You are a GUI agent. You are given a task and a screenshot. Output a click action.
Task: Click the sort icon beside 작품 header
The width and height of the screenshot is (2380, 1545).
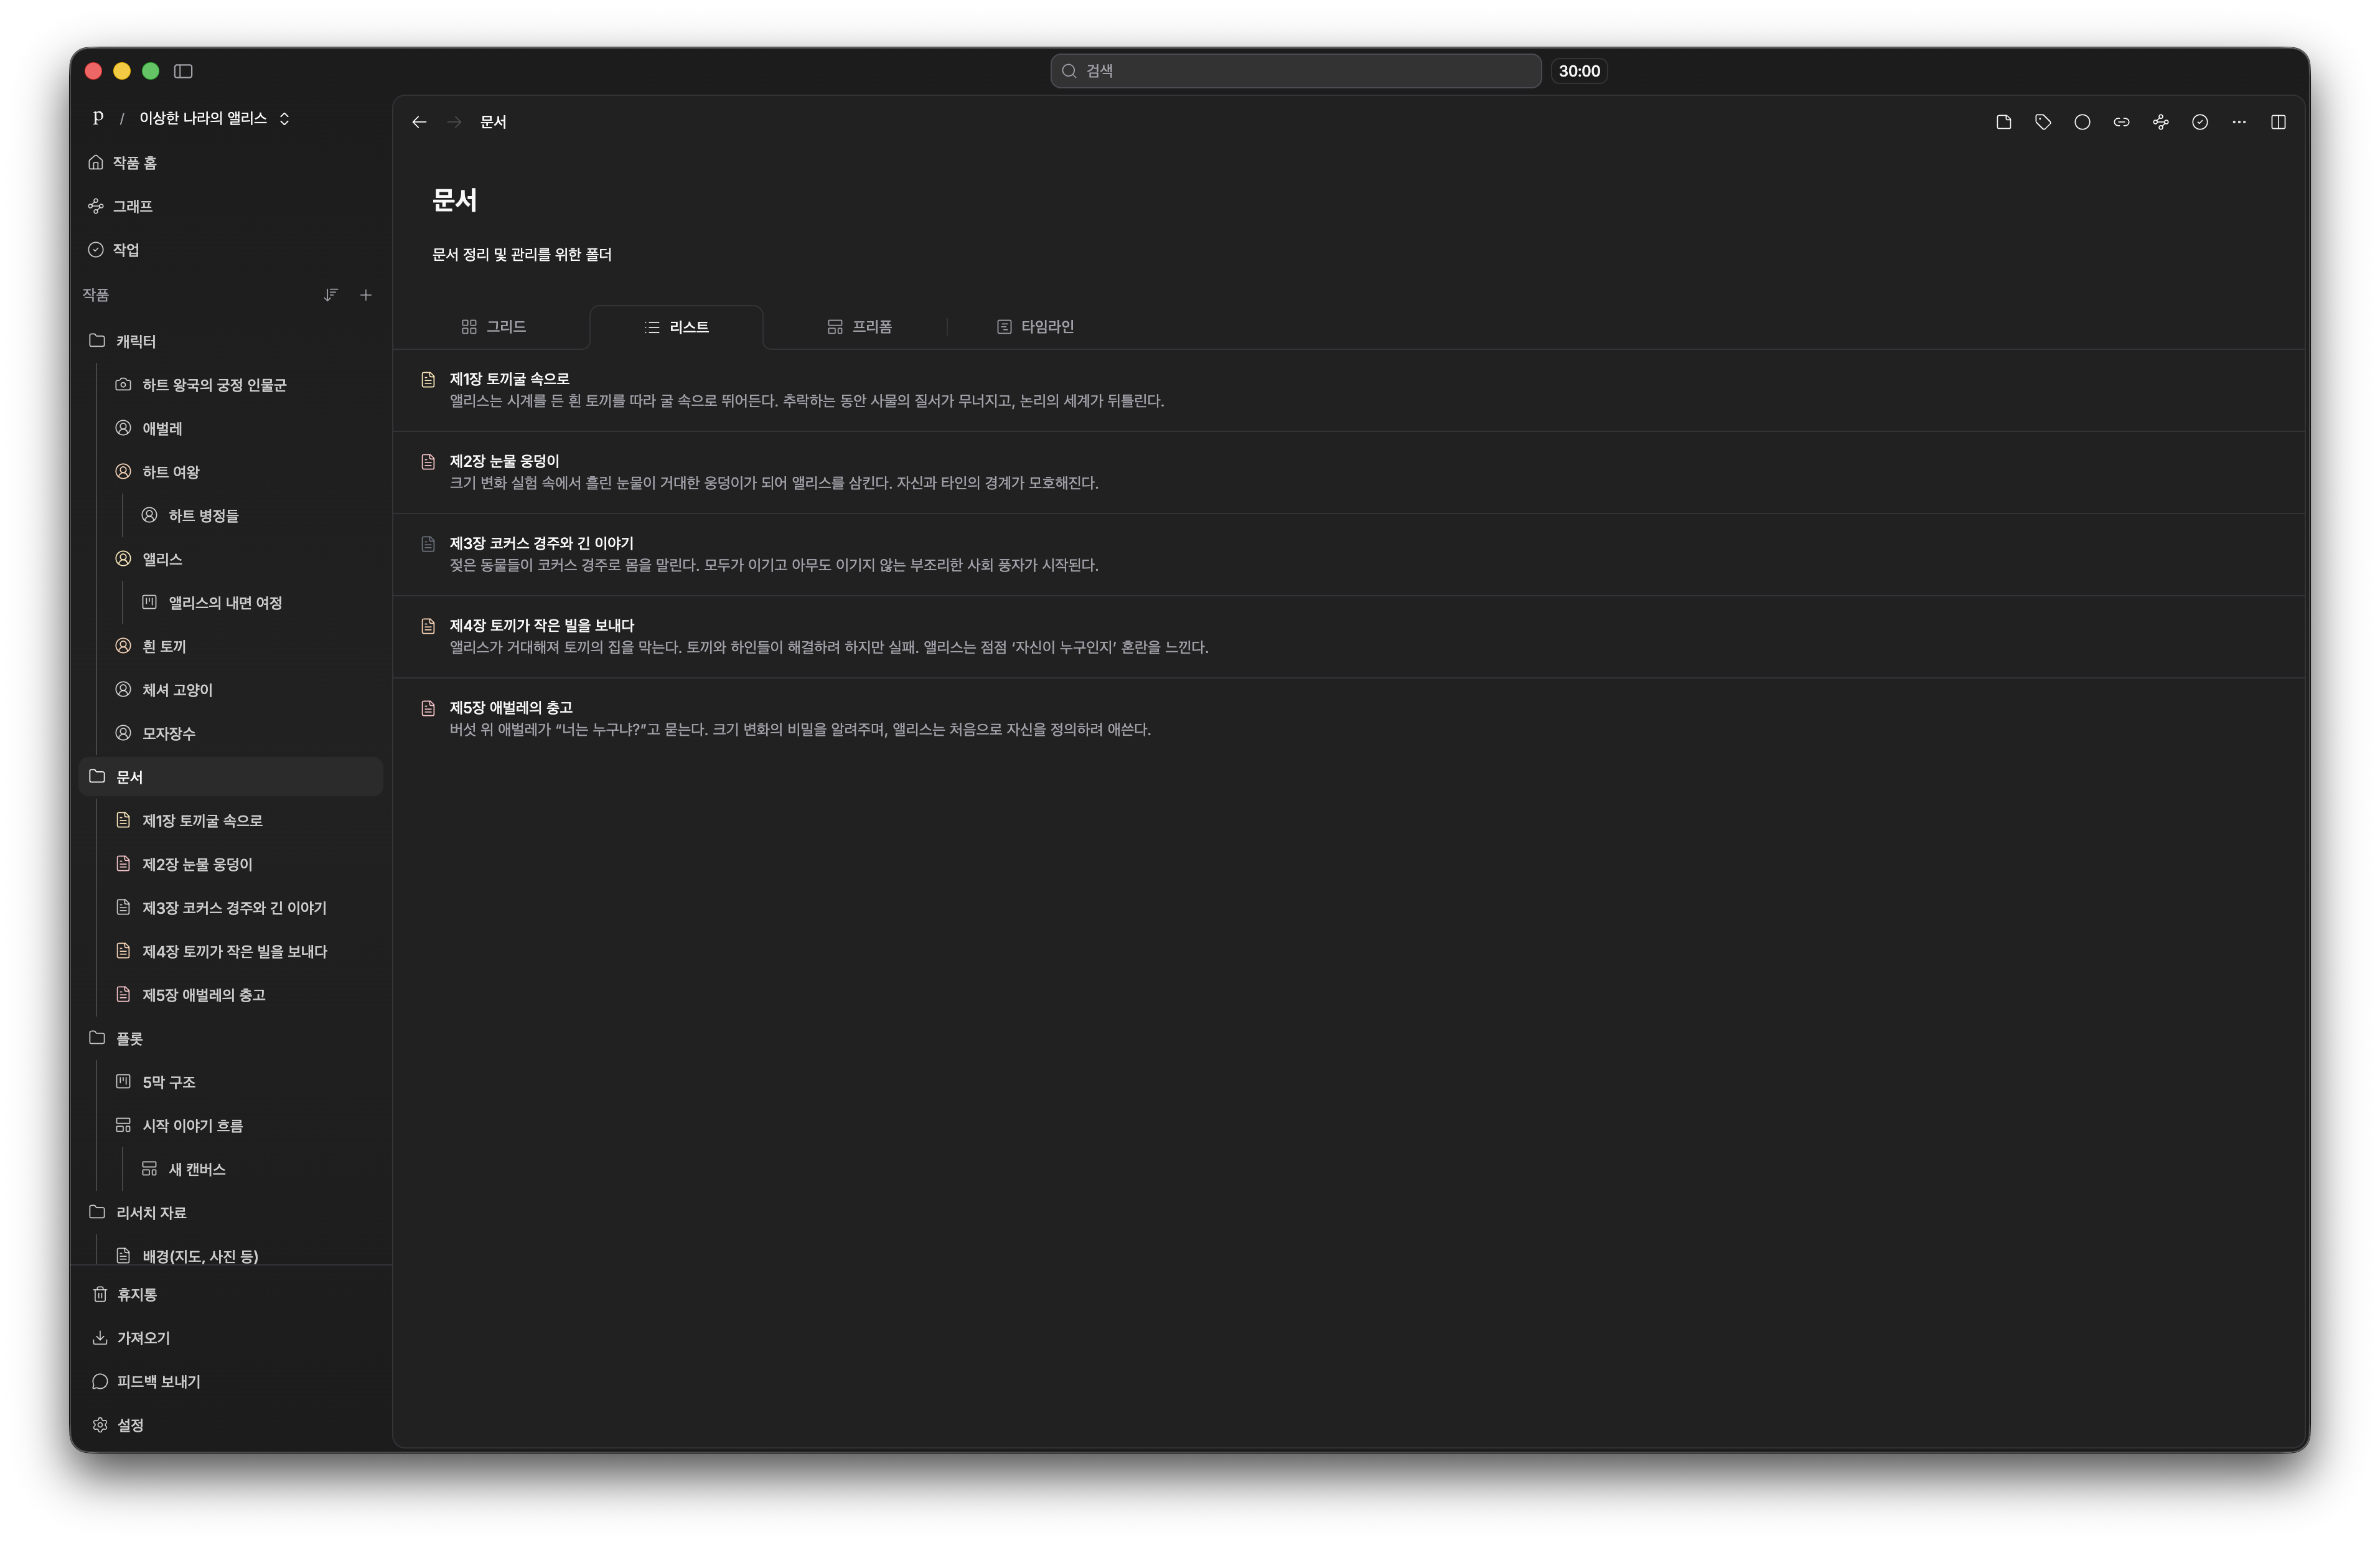(x=330, y=295)
